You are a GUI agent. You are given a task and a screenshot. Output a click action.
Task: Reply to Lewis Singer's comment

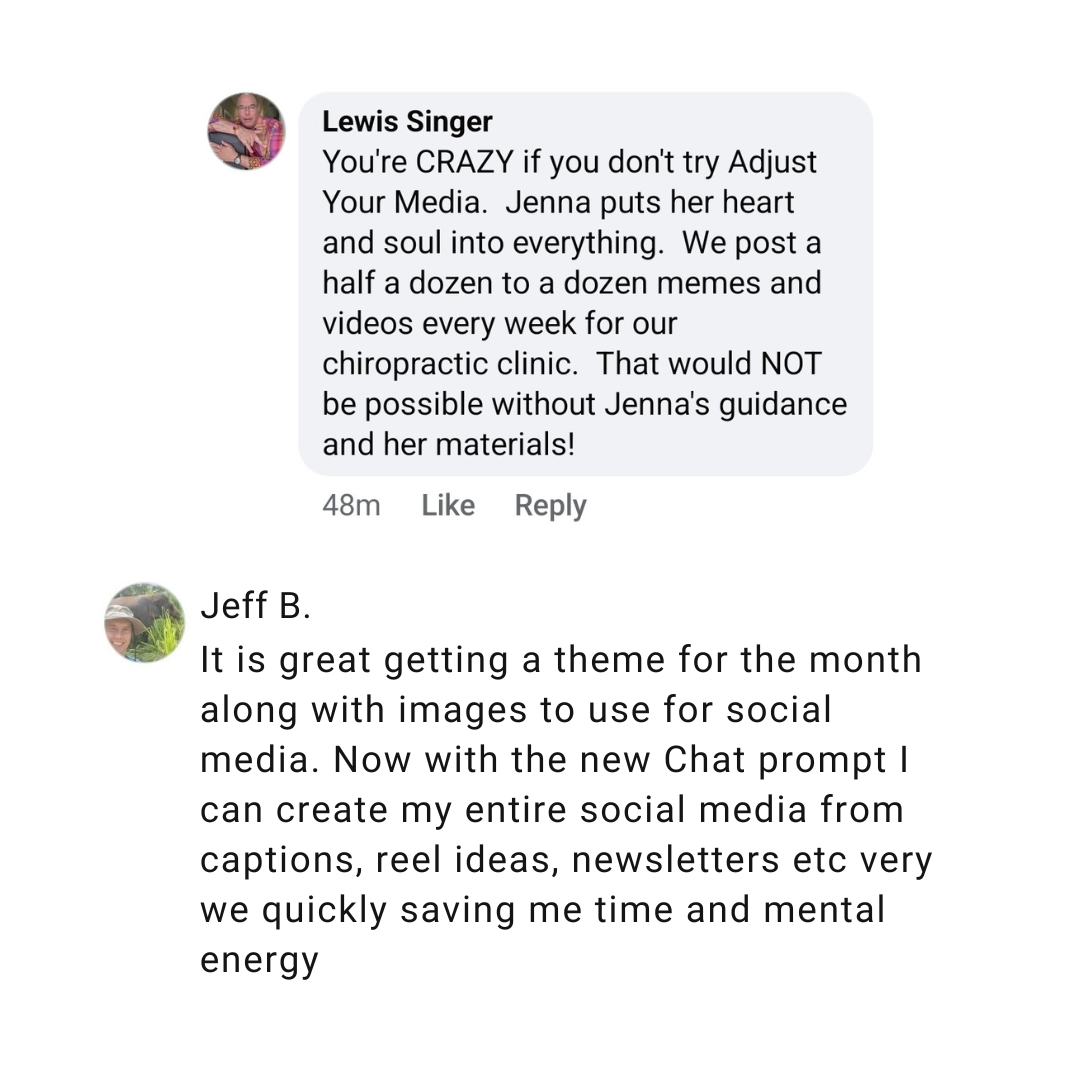(550, 506)
